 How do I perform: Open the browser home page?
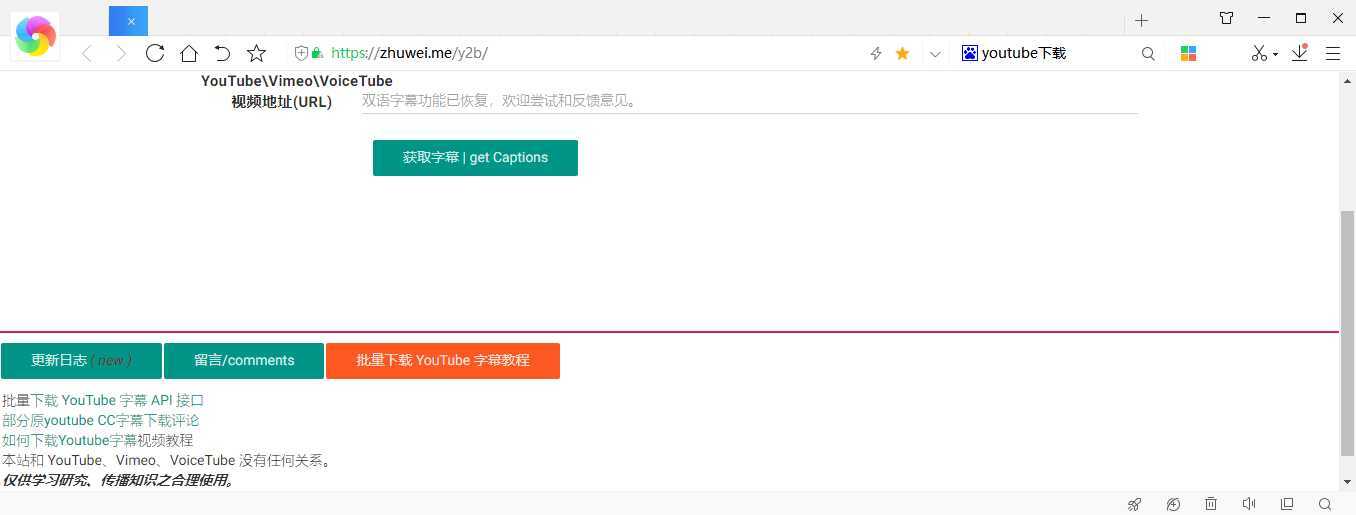click(x=189, y=53)
